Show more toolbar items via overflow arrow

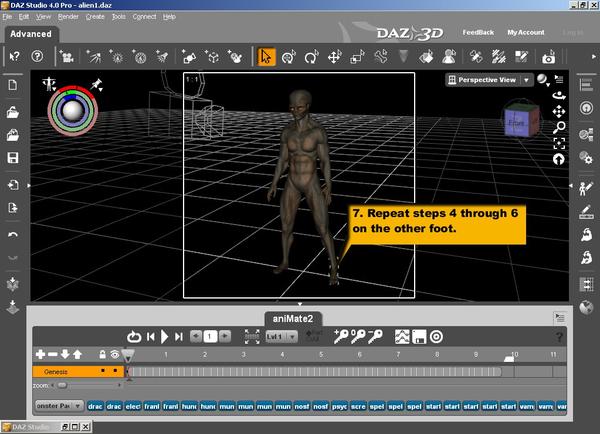point(593,57)
